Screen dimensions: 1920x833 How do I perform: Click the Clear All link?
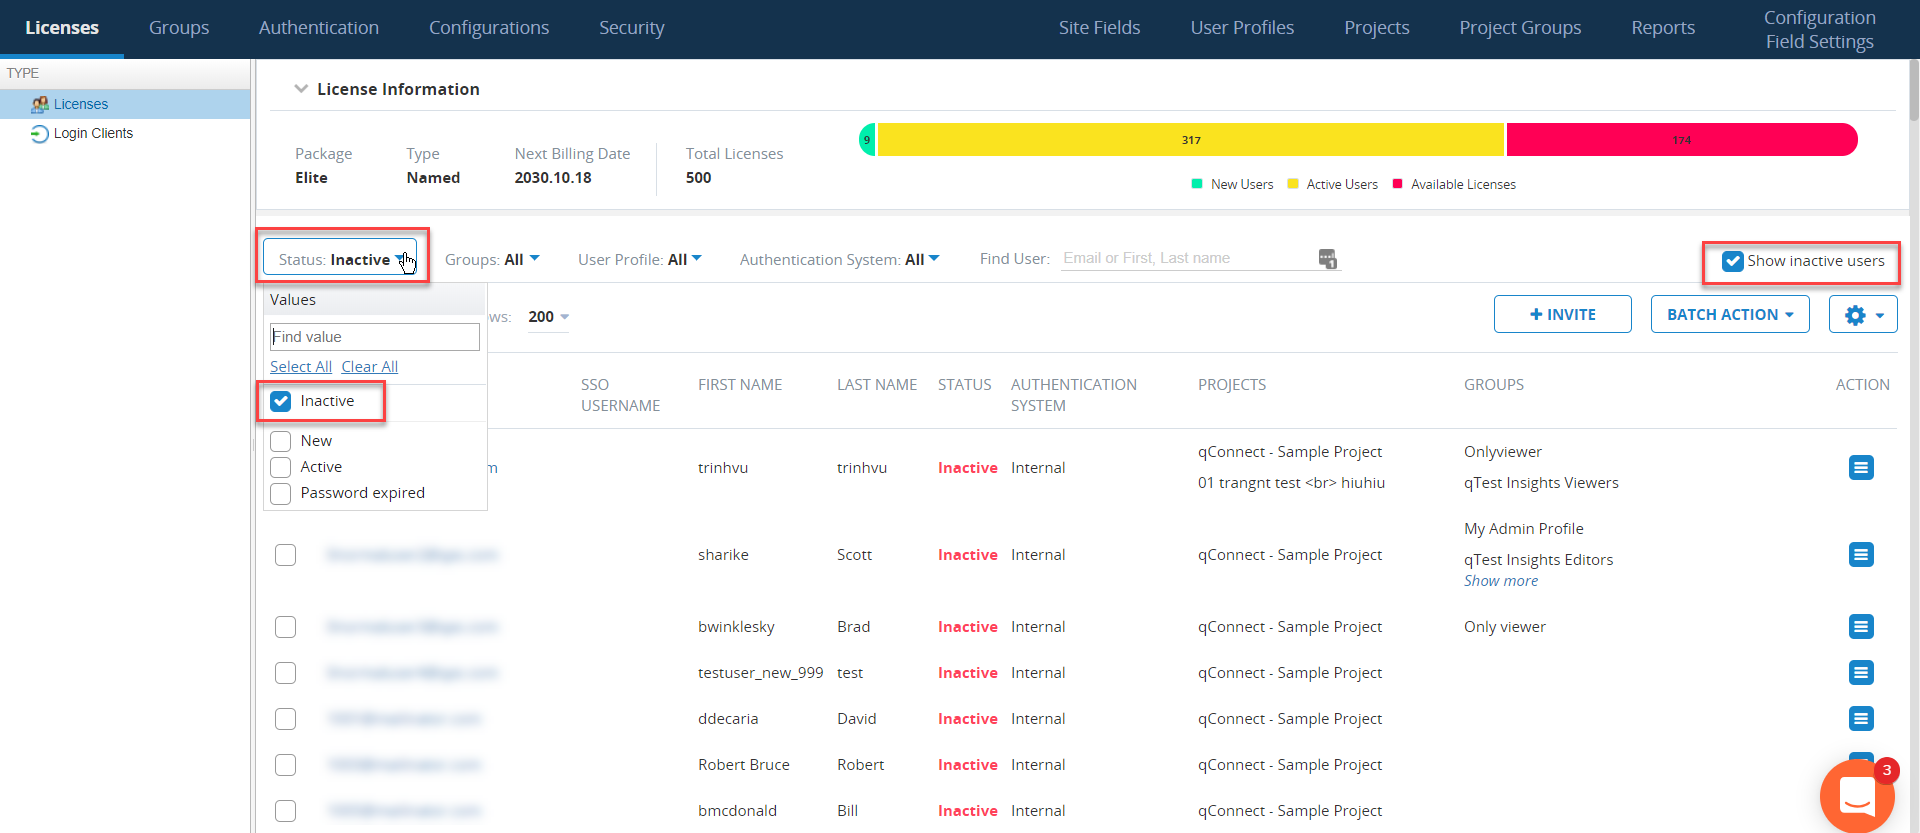[369, 367]
